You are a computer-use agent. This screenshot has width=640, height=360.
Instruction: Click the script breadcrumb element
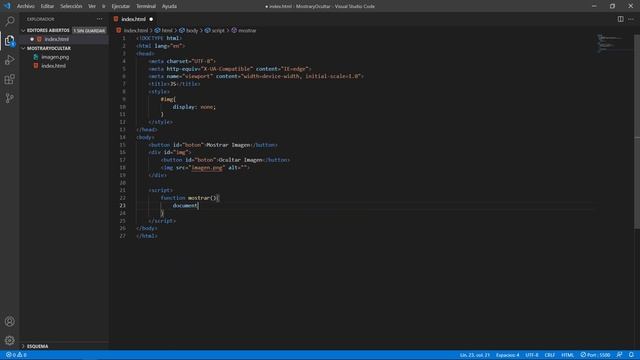click(215, 31)
